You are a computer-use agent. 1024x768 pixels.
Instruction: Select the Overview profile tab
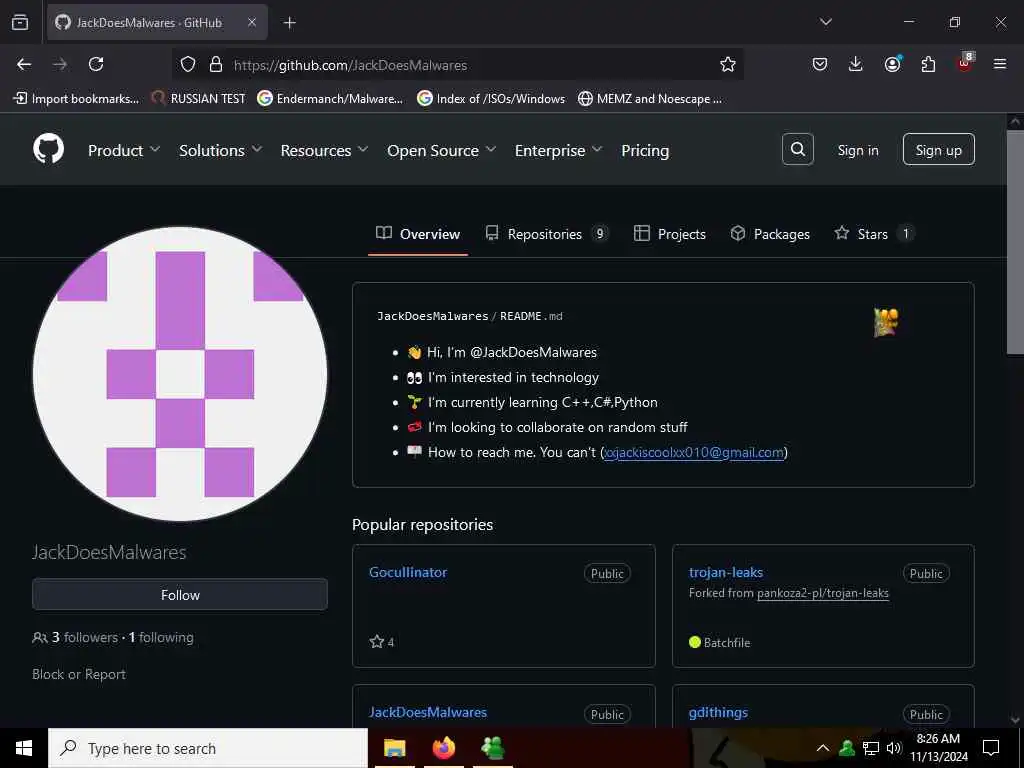point(418,234)
